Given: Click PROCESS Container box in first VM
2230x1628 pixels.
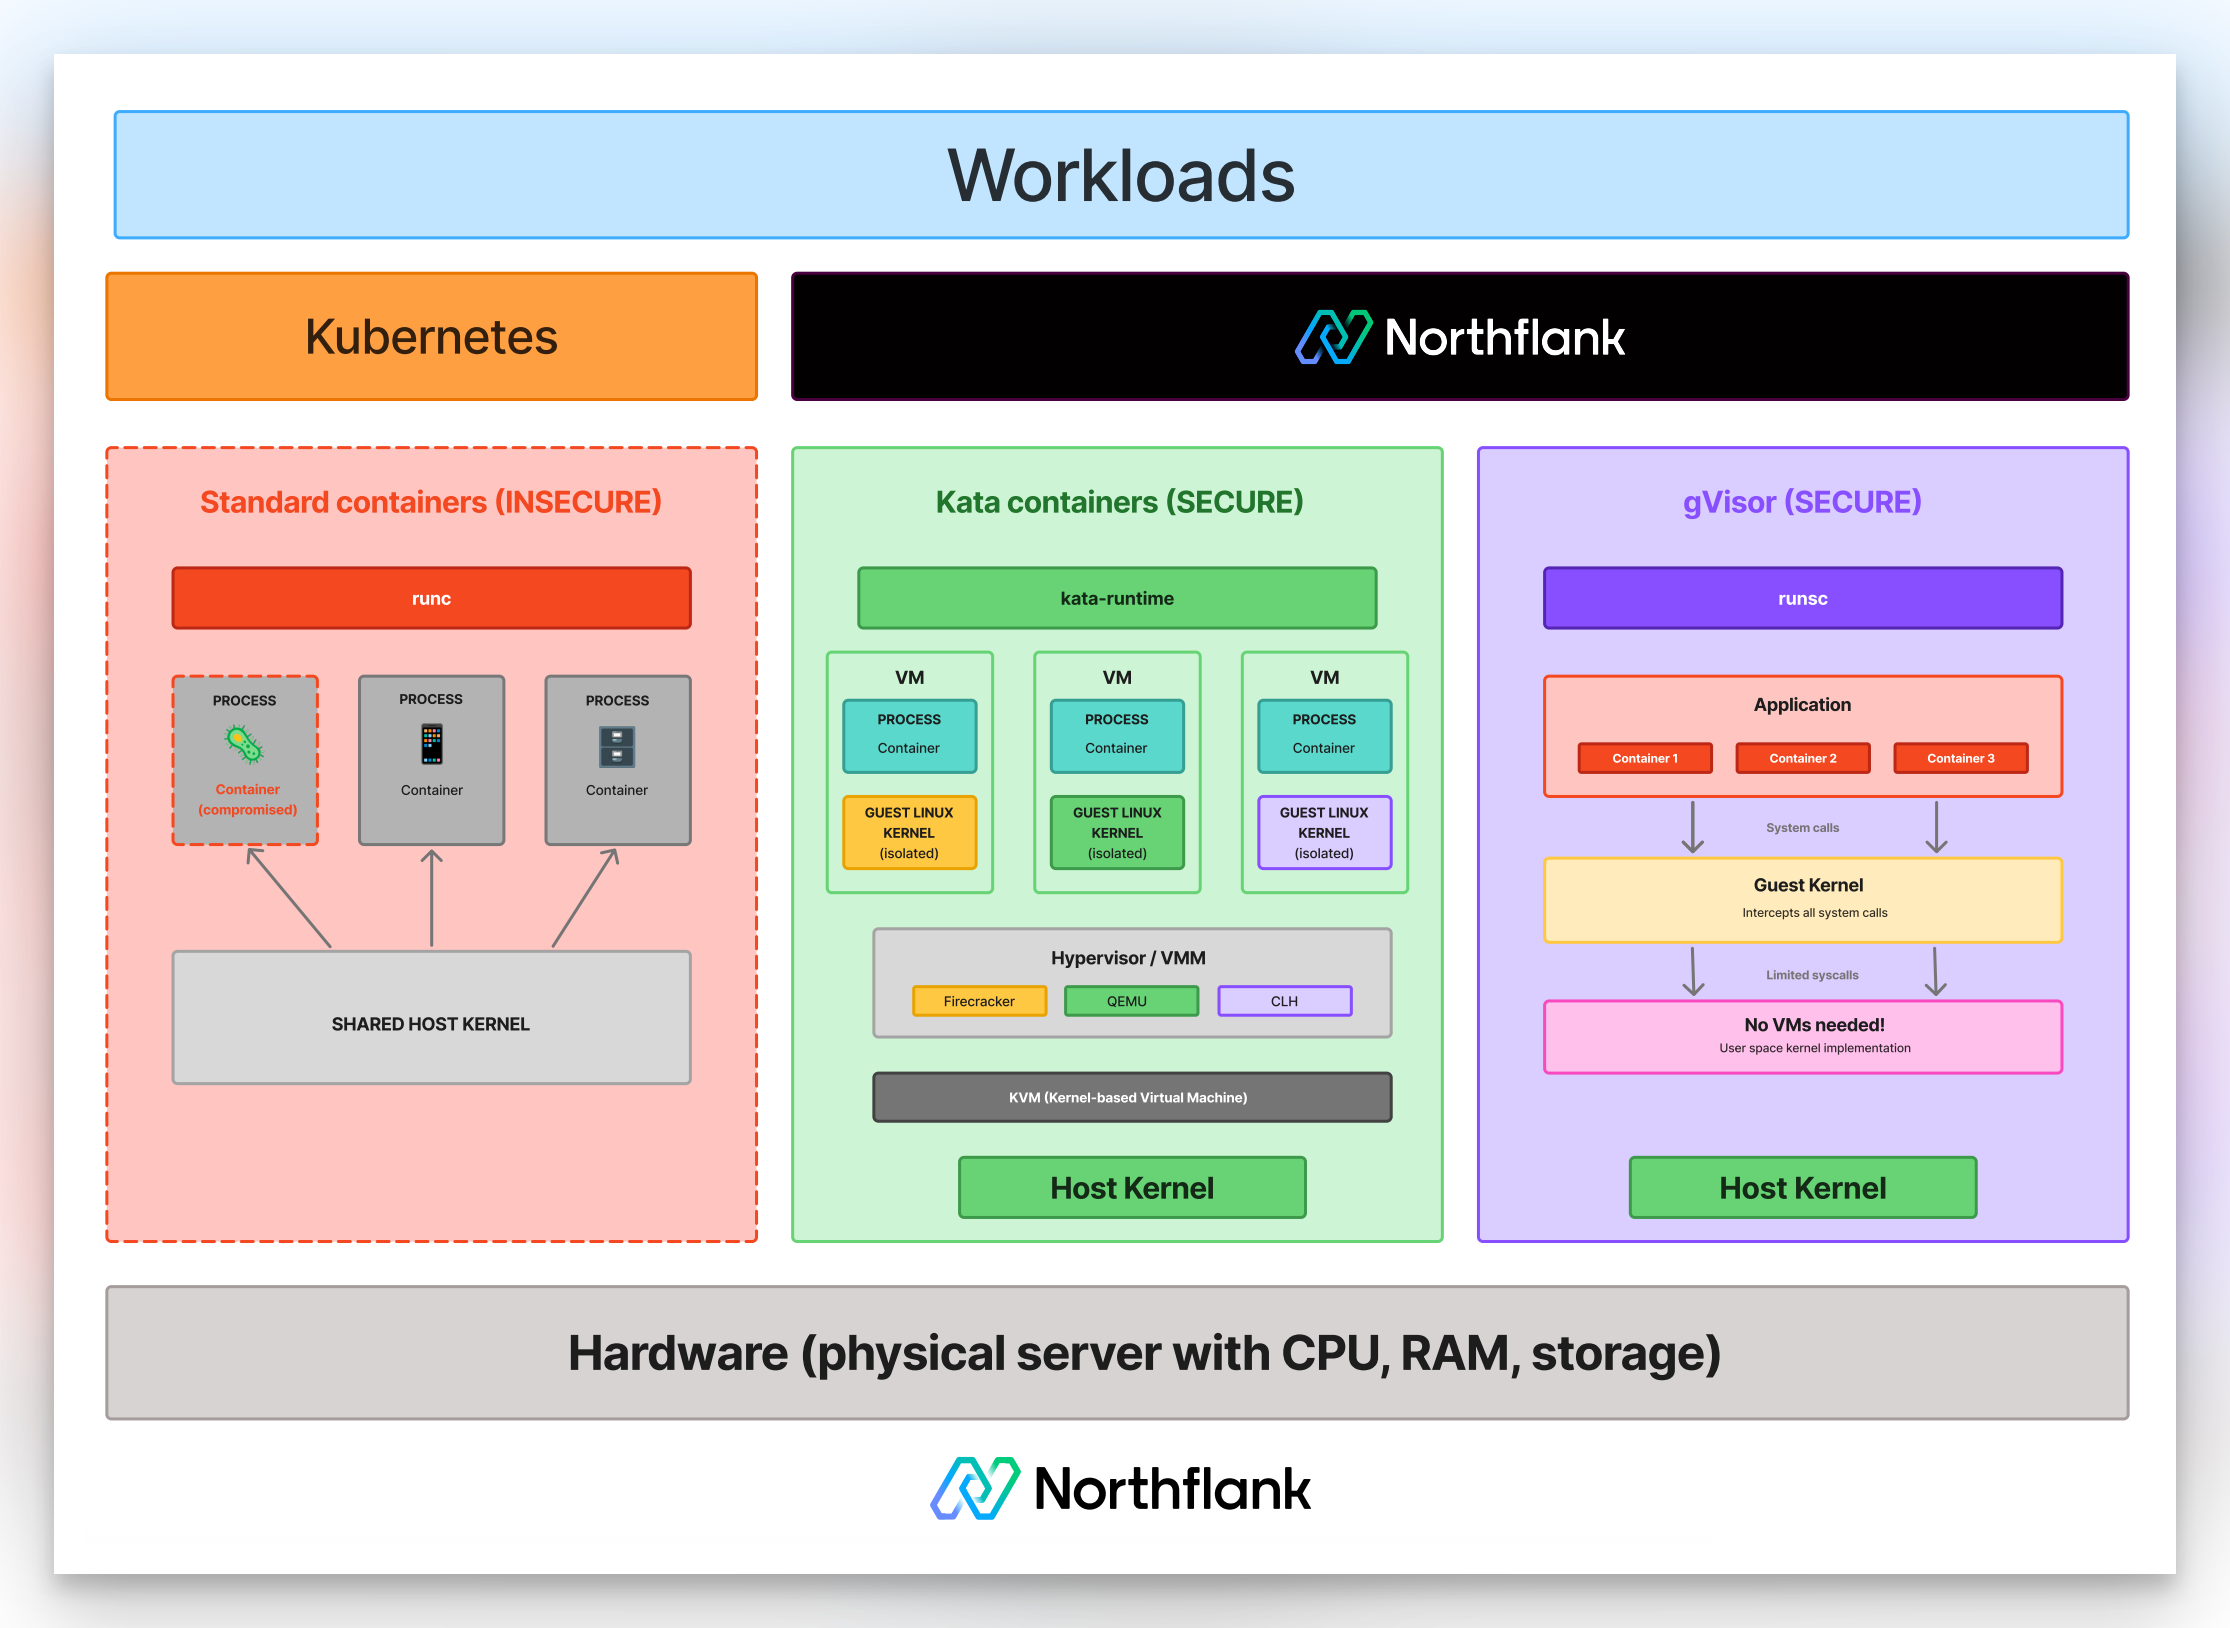Looking at the screenshot, I should pos(910,736).
